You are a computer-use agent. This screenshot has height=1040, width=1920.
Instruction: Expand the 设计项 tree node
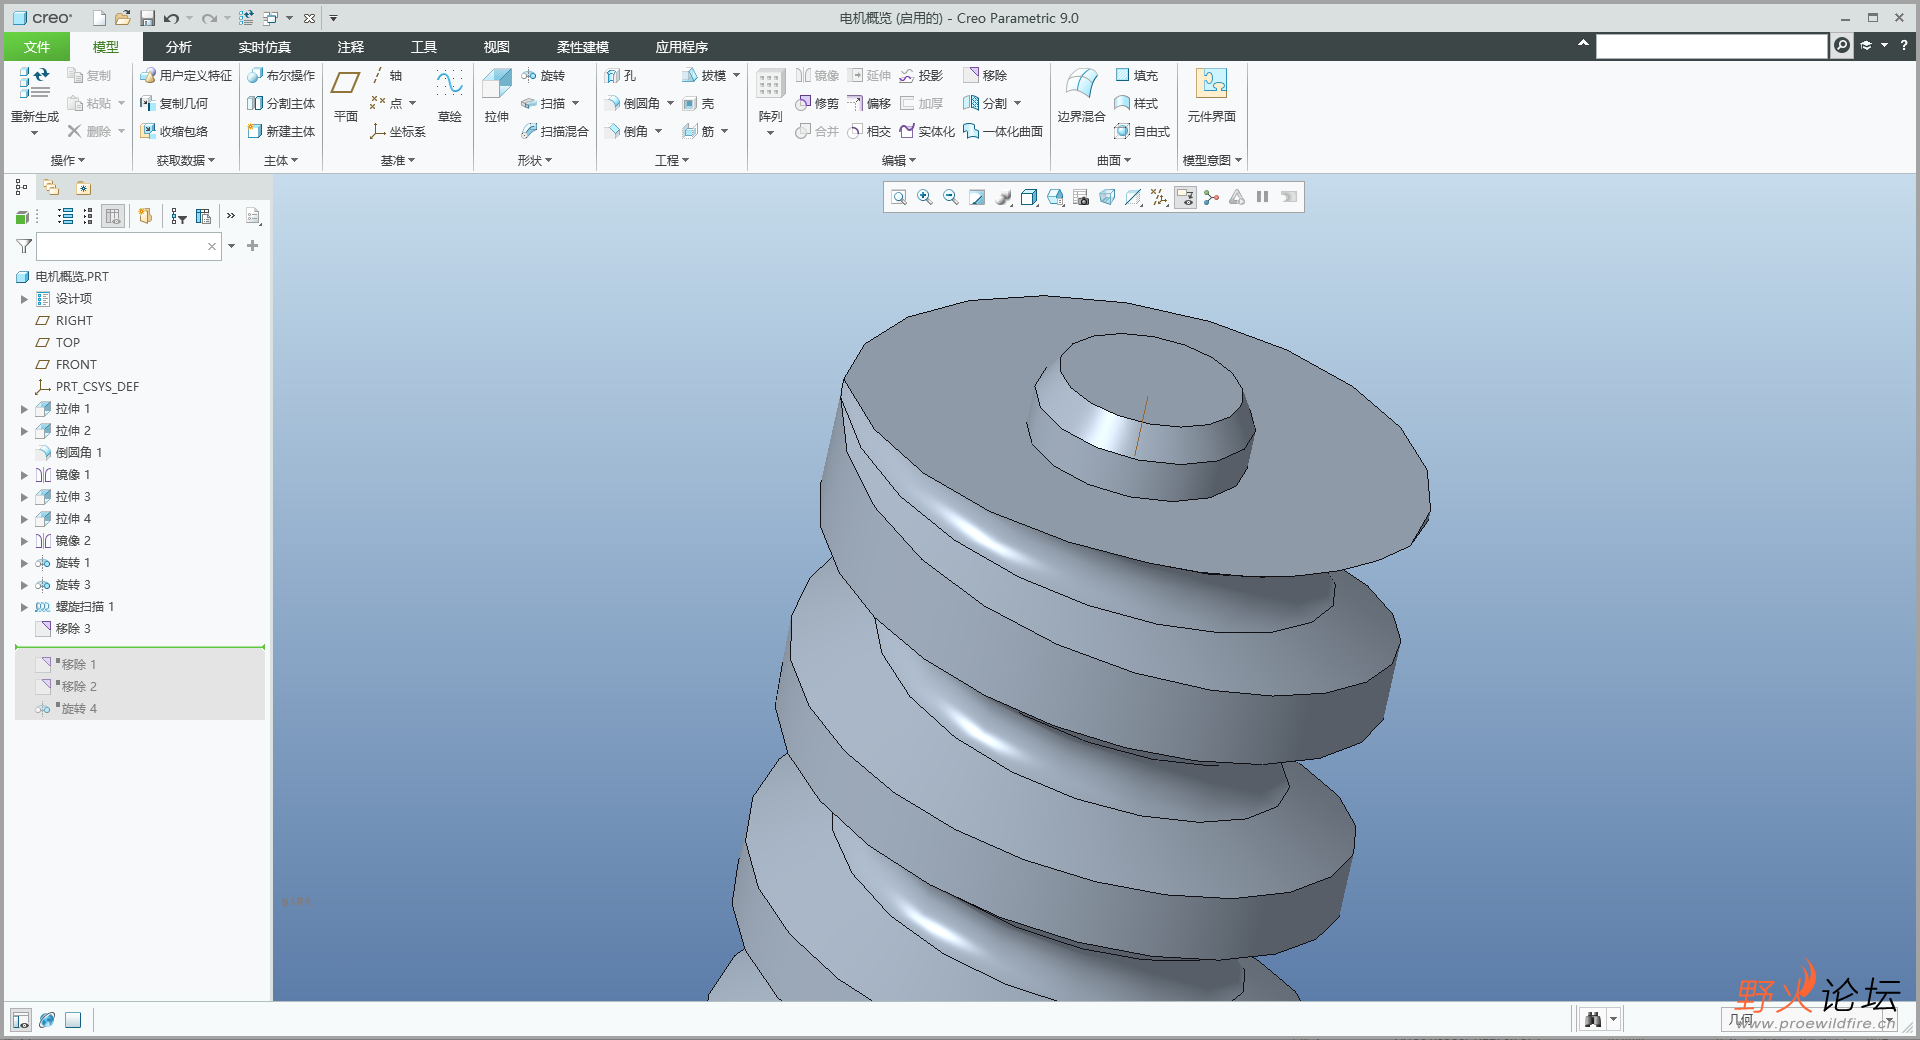coord(24,299)
